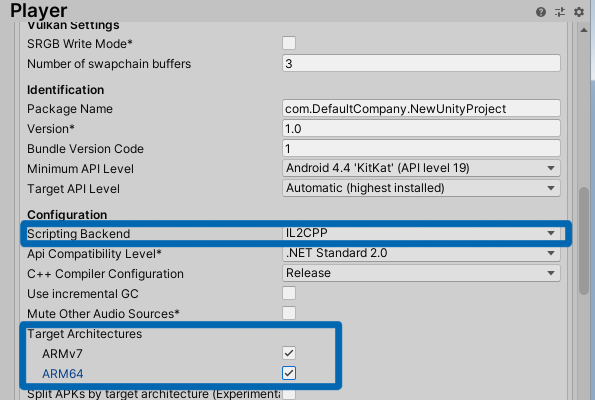The height and width of the screenshot is (400, 595).
Task: Expand the Scripting Backend IL2CPP dropdown
Action: tap(421, 233)
